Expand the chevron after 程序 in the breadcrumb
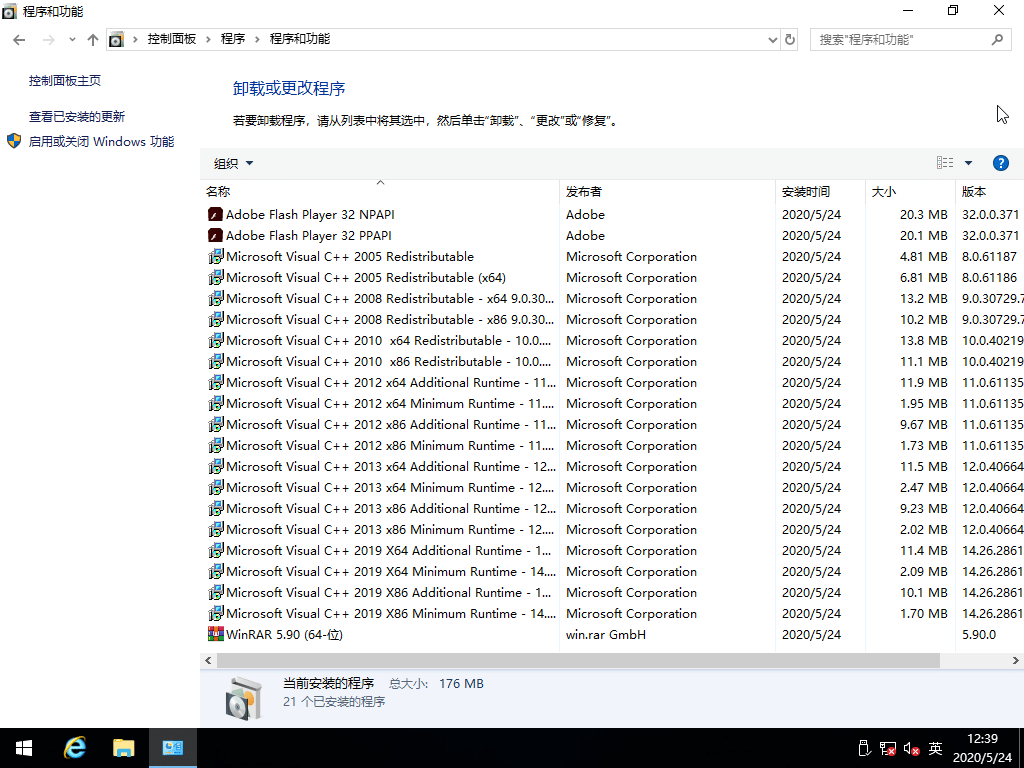 [257, 39]
